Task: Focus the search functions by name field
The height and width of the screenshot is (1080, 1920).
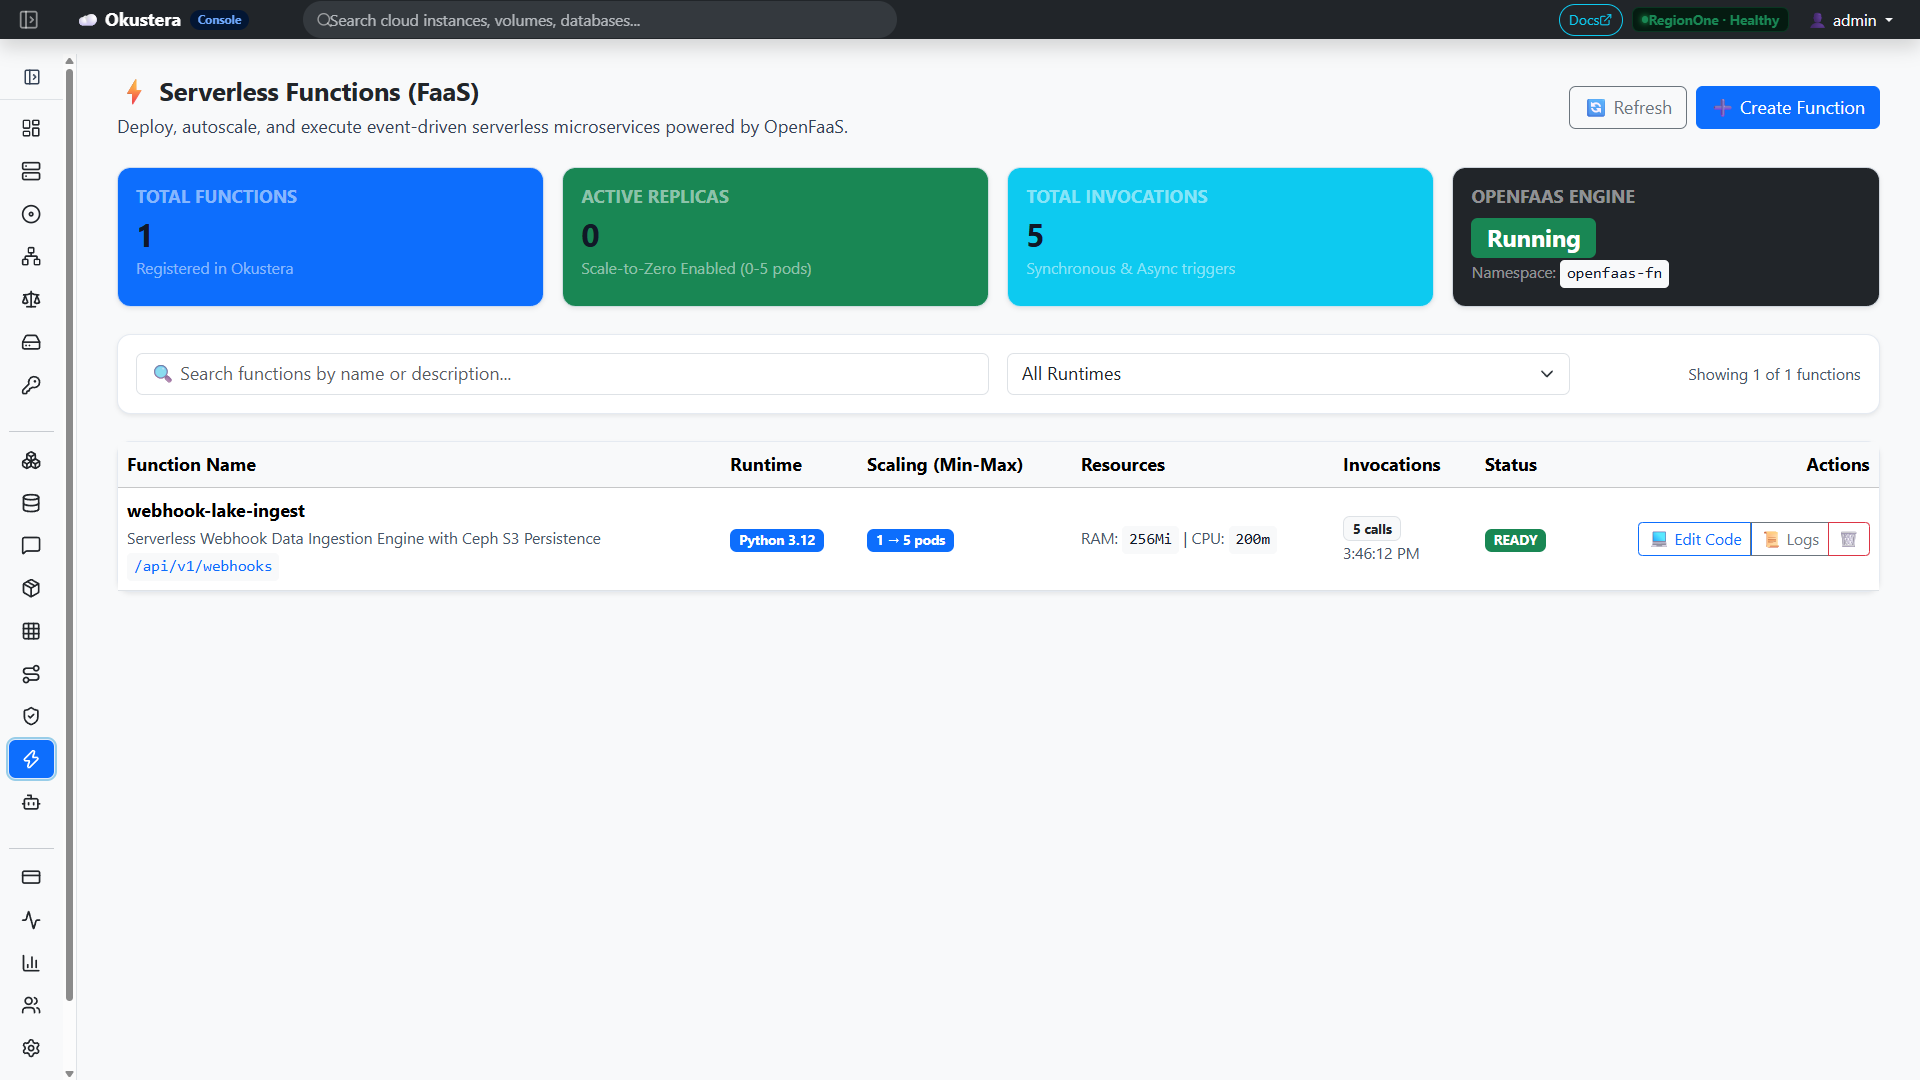Action: click(562, 374)
